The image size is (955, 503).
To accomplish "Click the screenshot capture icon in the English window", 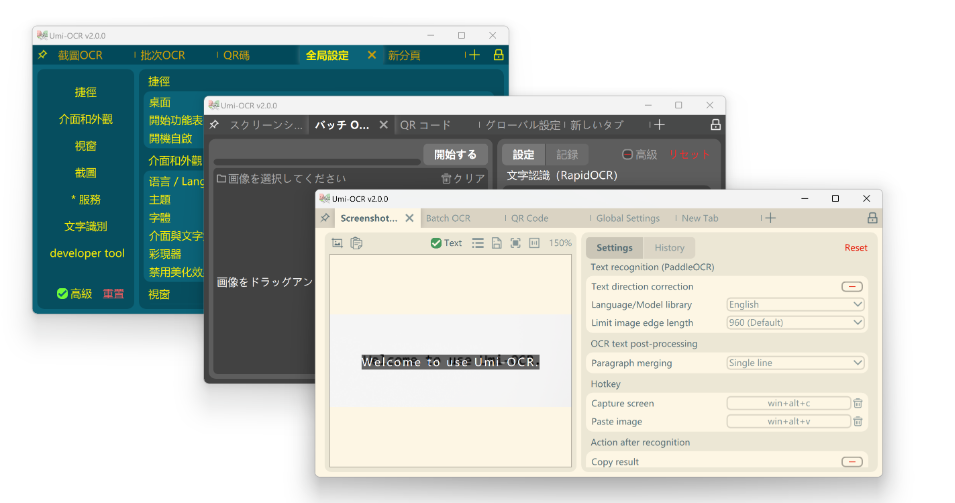I will [337, 243].
